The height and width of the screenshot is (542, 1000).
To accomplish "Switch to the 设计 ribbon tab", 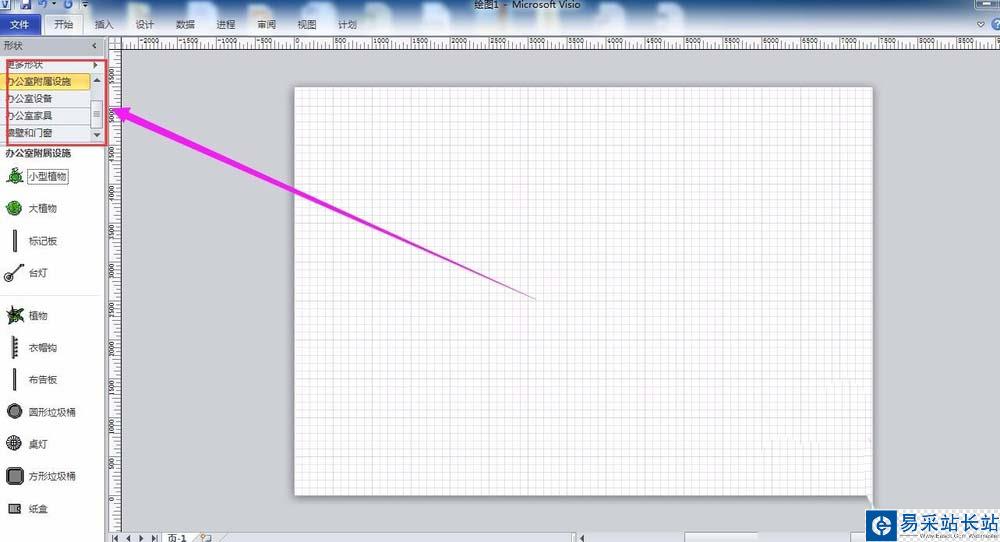I will [145, 24].
